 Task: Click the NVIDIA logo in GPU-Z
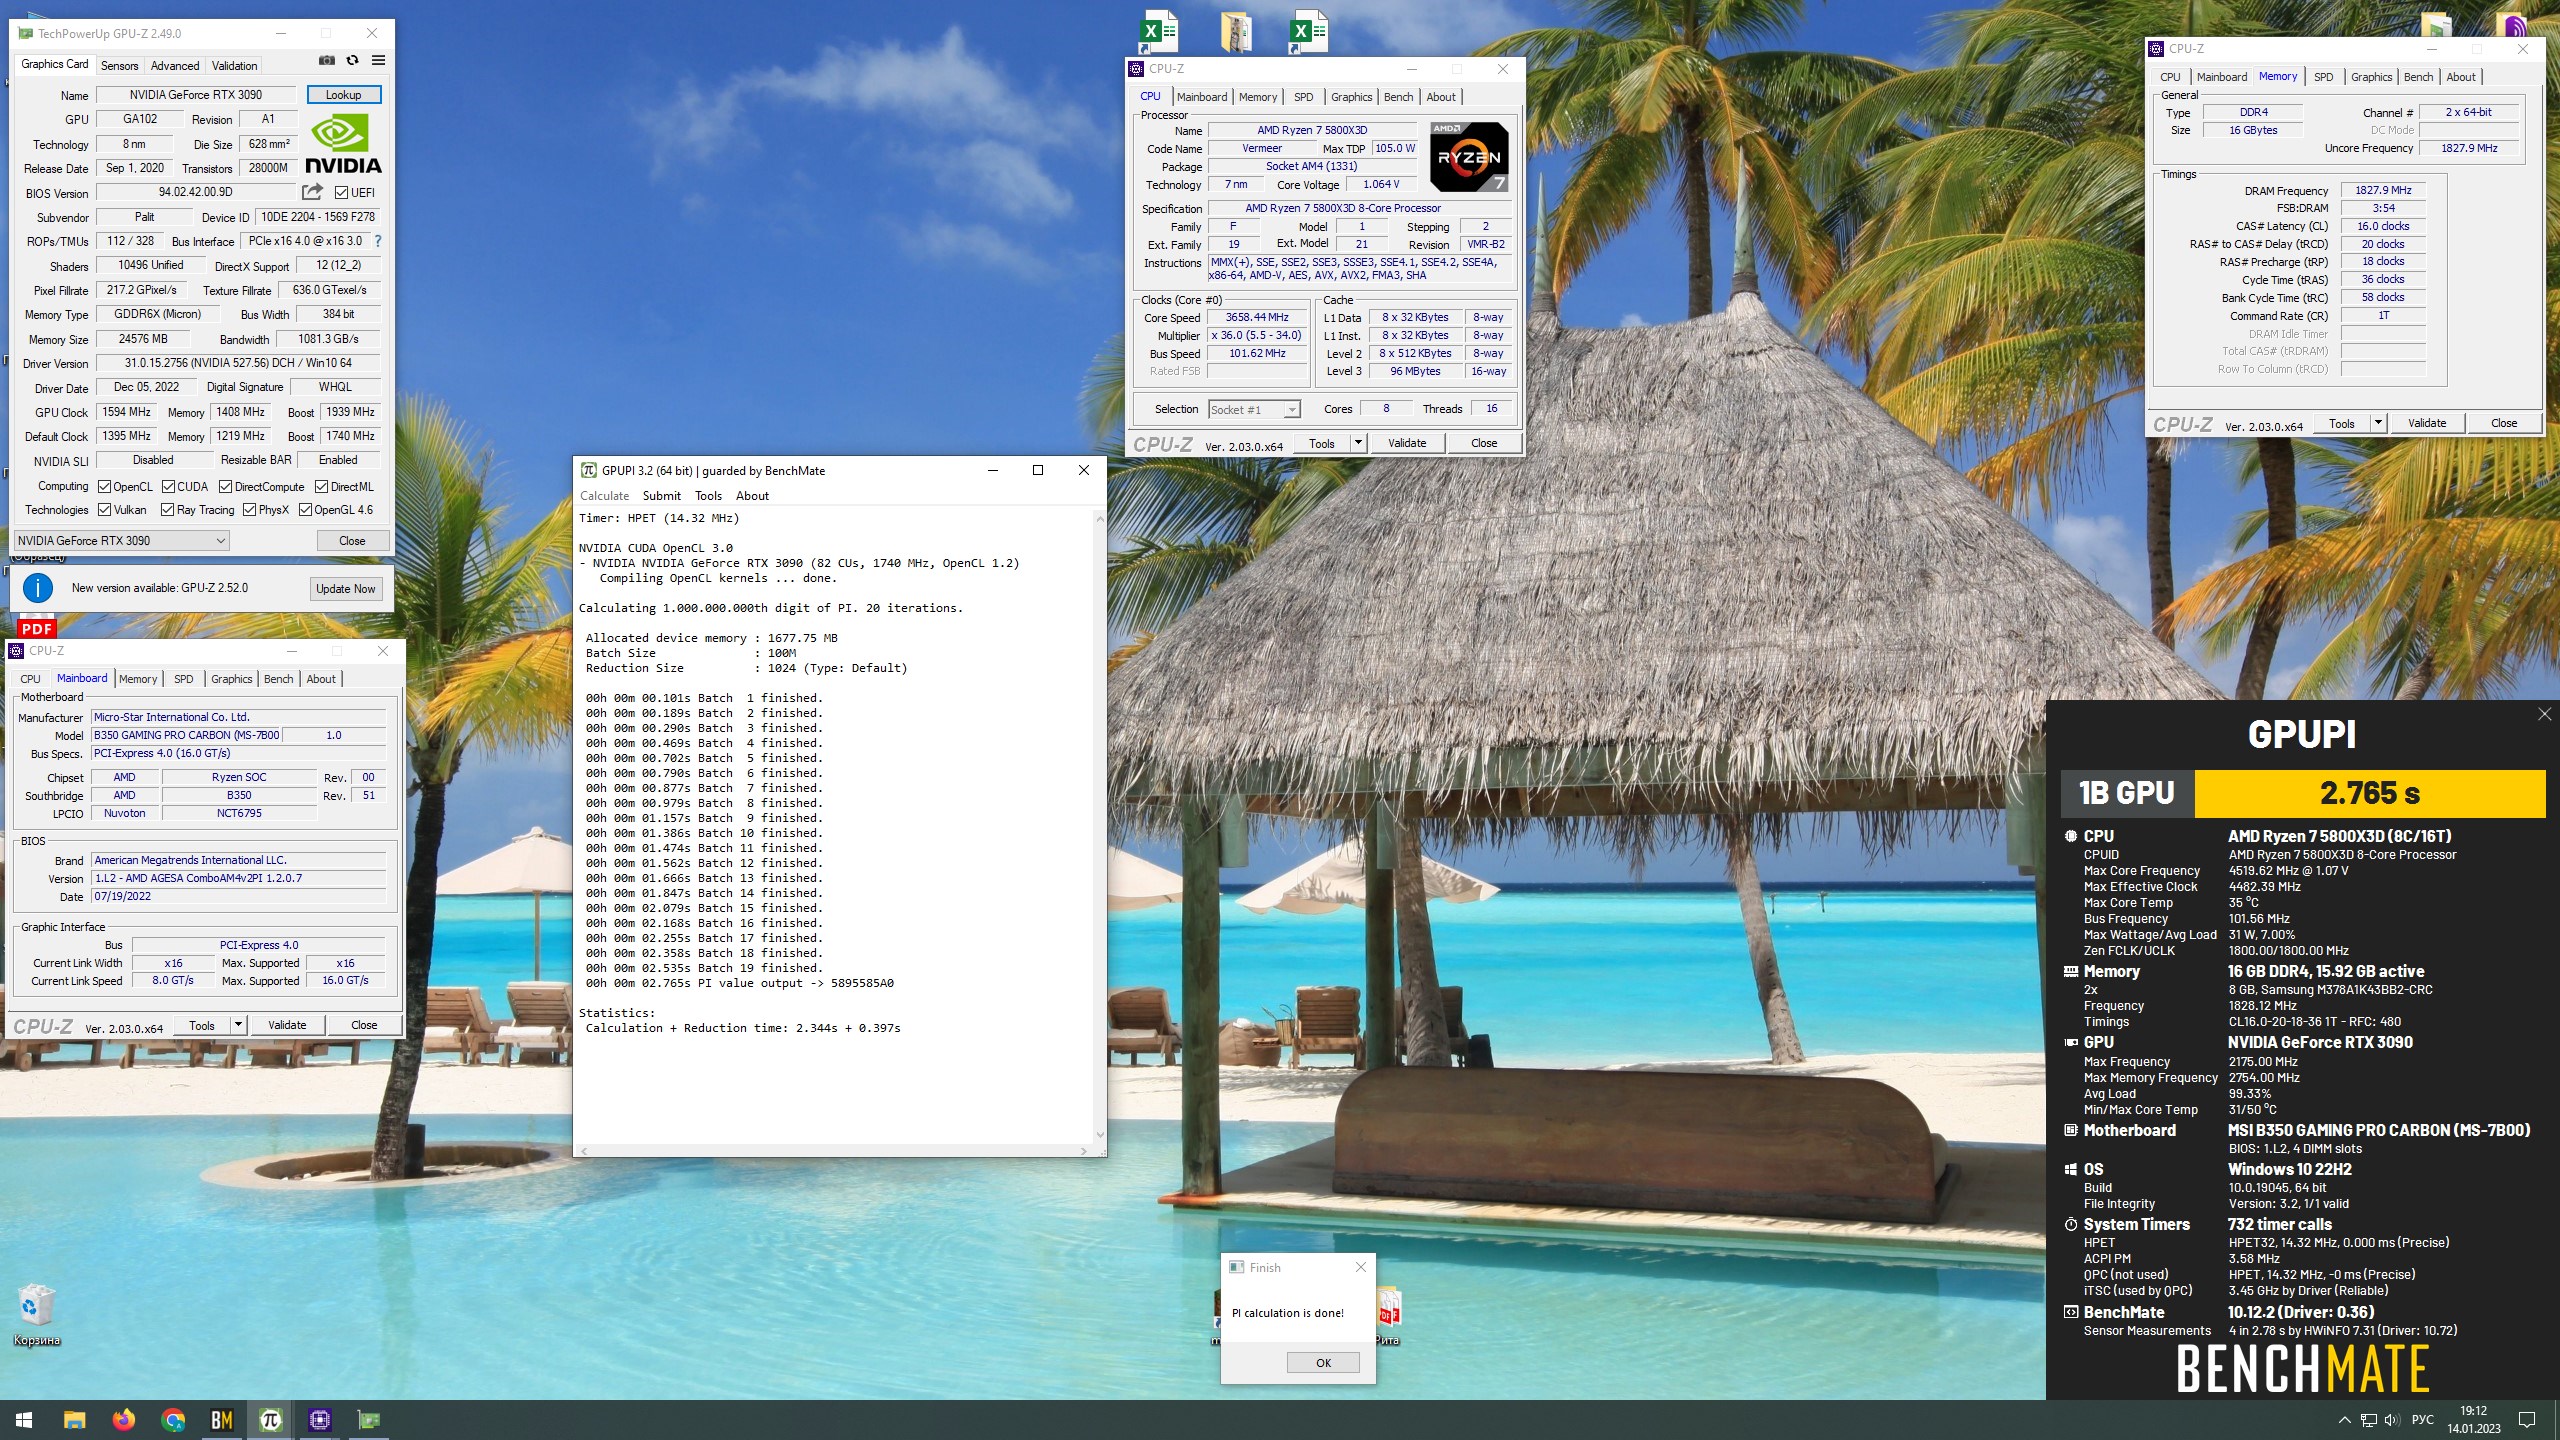click(343, 145)
